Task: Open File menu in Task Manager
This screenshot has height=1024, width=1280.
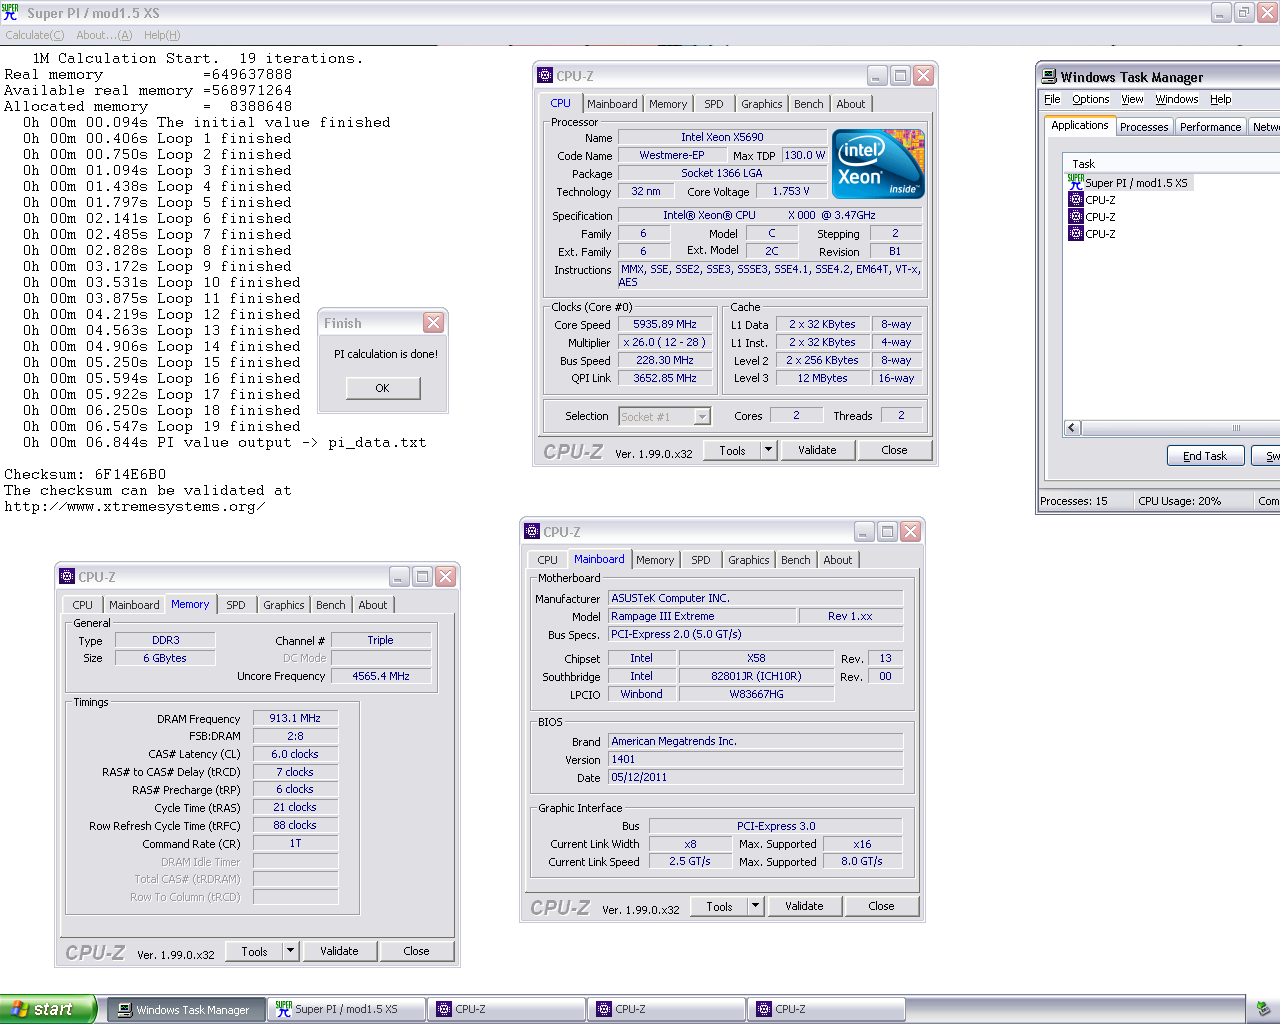Action: tap(1052, 99)
